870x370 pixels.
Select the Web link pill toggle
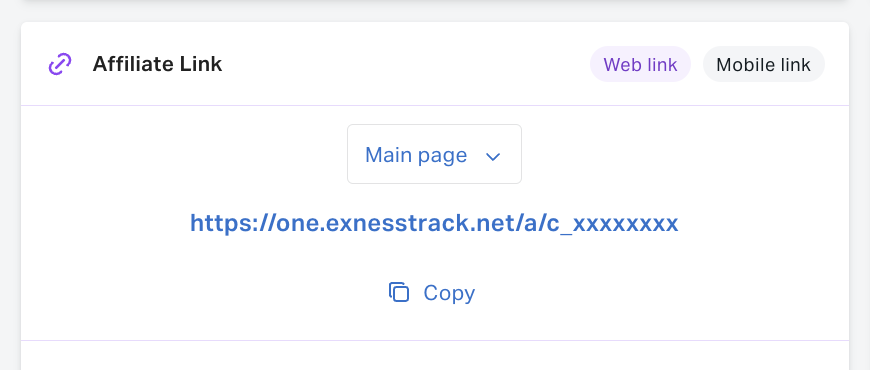(x=640, y=64)
